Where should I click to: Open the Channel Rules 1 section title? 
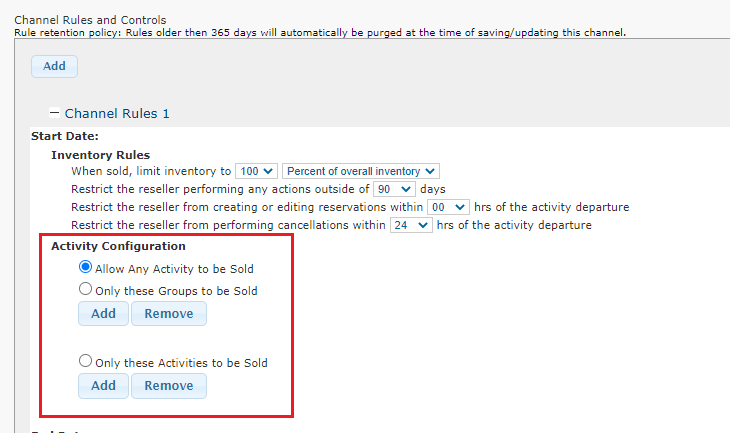pos(117,114)
